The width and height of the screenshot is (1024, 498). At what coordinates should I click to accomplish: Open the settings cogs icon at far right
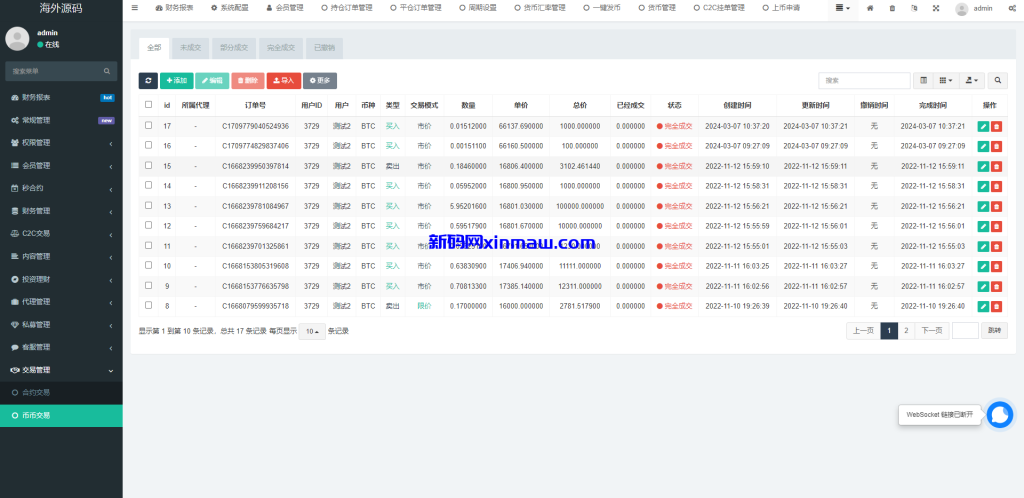point(1012,8)
